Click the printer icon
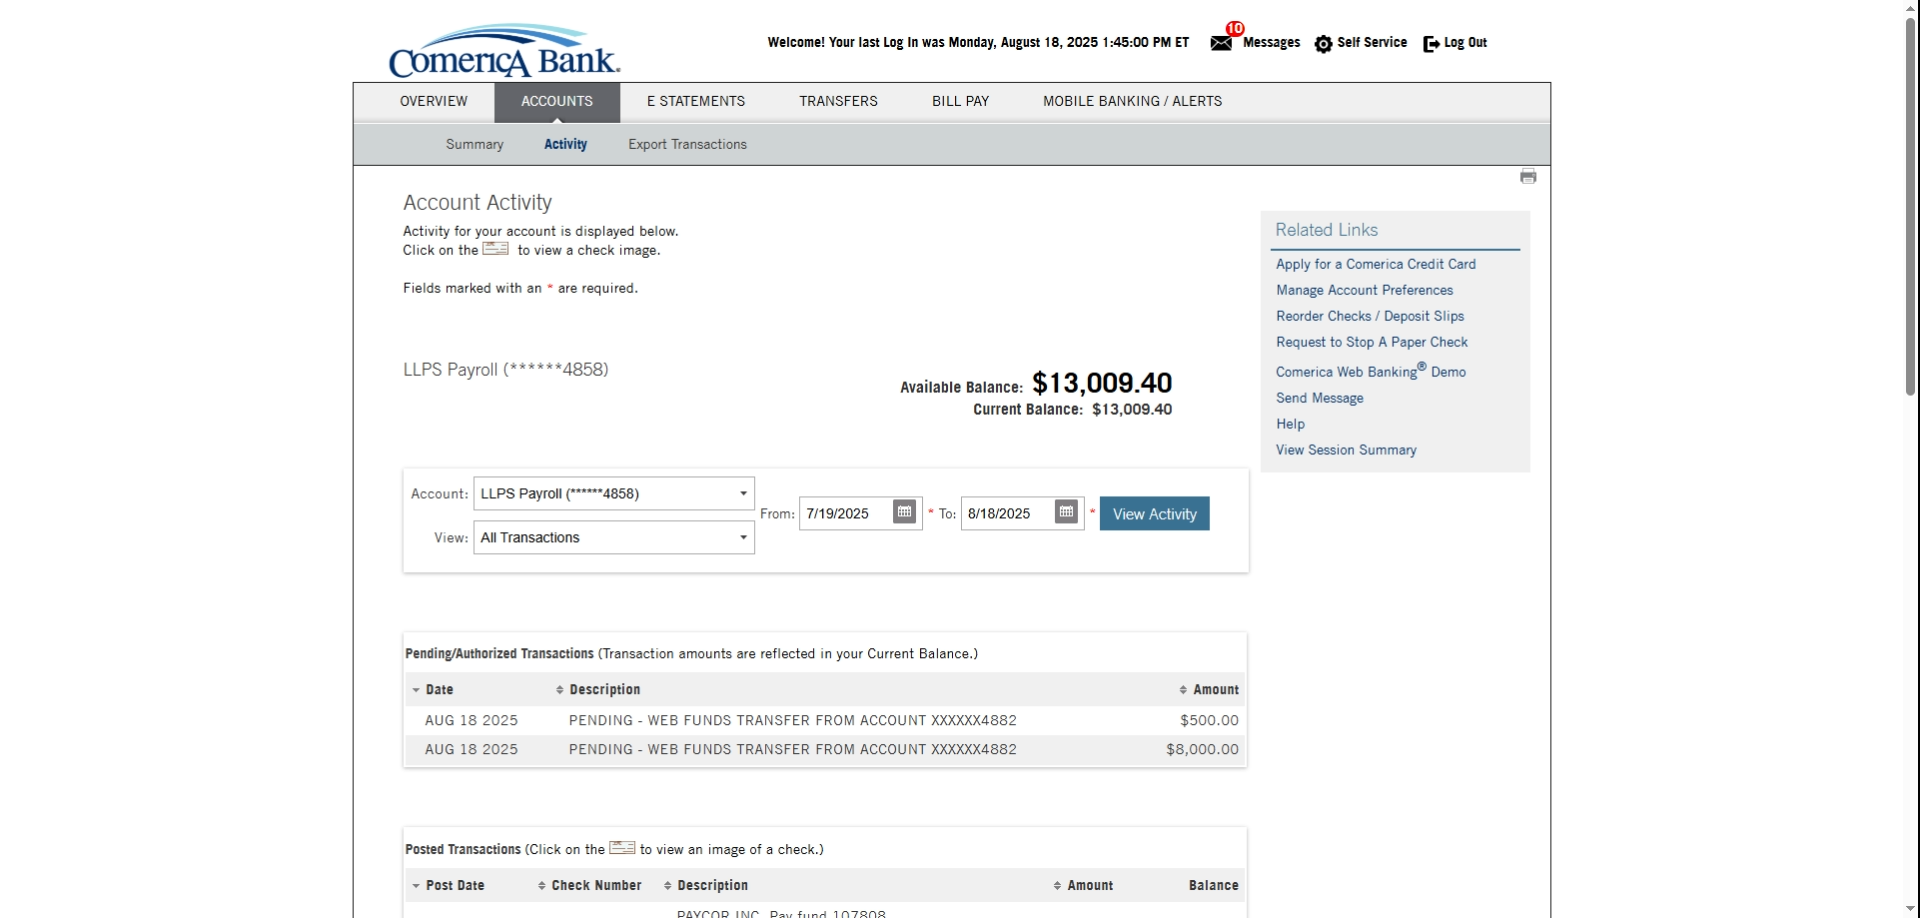Viewport: 1920px width, 918px height. point(1527,177)
